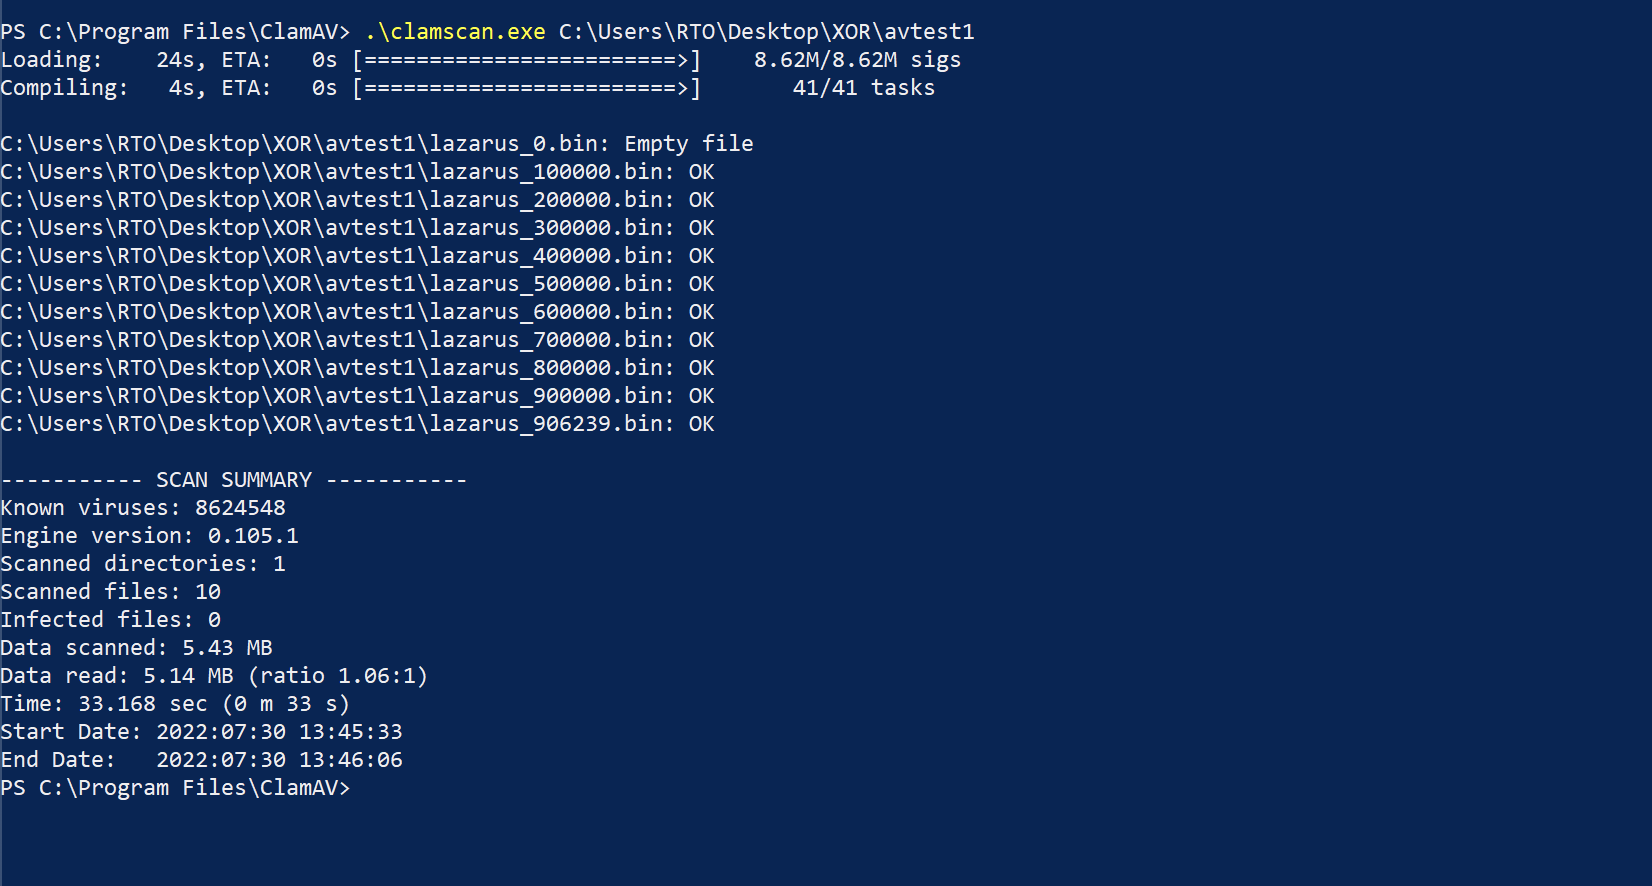
Task: Click the Compiling progress bar
Action: [527, 88]
